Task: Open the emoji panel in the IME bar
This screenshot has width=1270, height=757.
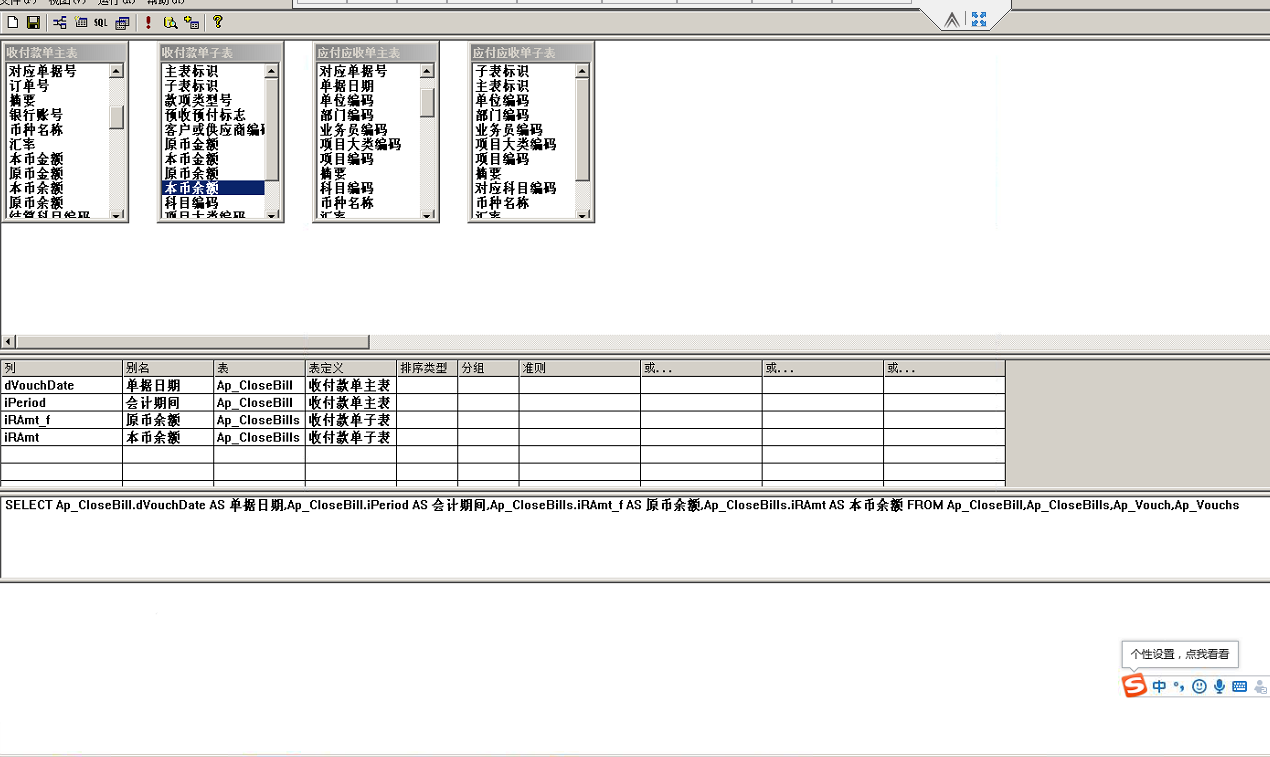Action: [1200, 687]
